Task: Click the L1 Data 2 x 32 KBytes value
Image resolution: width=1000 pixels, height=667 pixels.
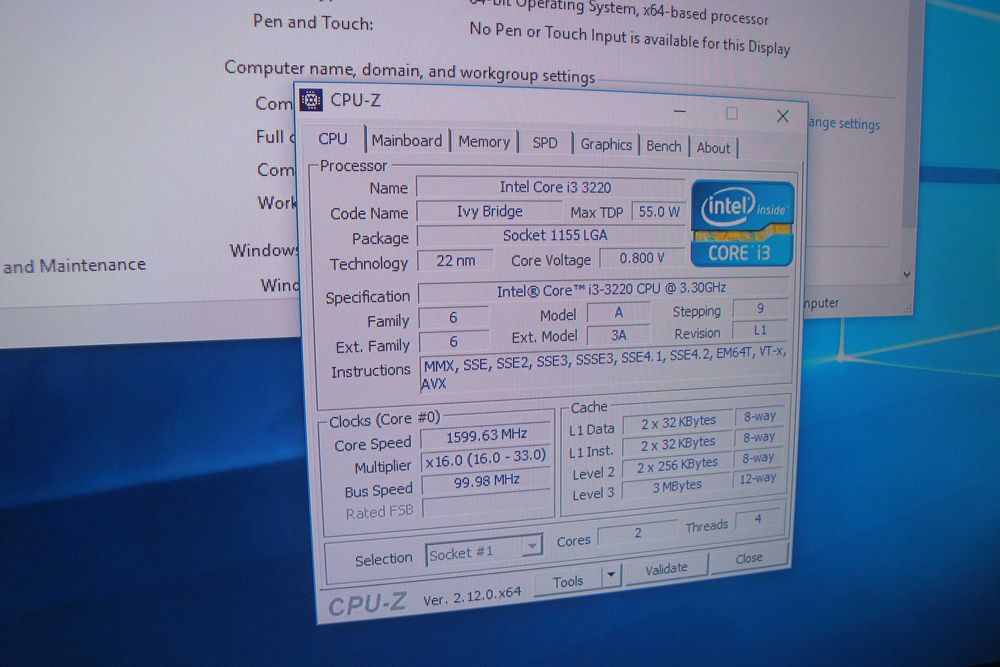Action: coord(678,423)
